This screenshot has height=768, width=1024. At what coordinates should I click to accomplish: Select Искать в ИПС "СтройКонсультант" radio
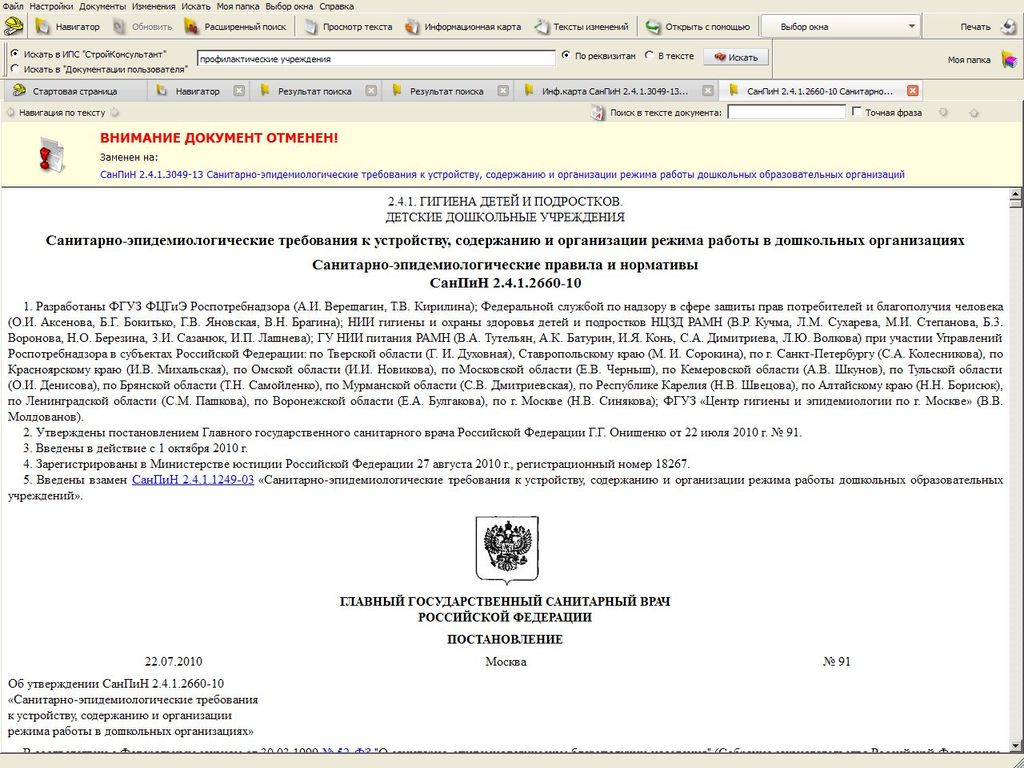coord(14,53)
